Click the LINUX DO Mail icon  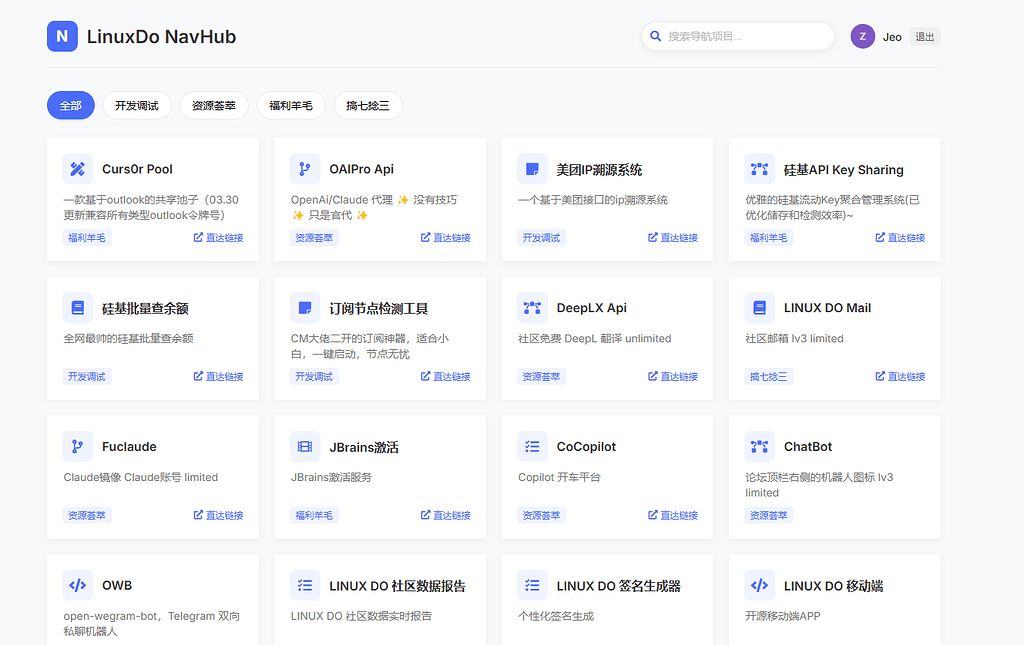coord(760,307)
